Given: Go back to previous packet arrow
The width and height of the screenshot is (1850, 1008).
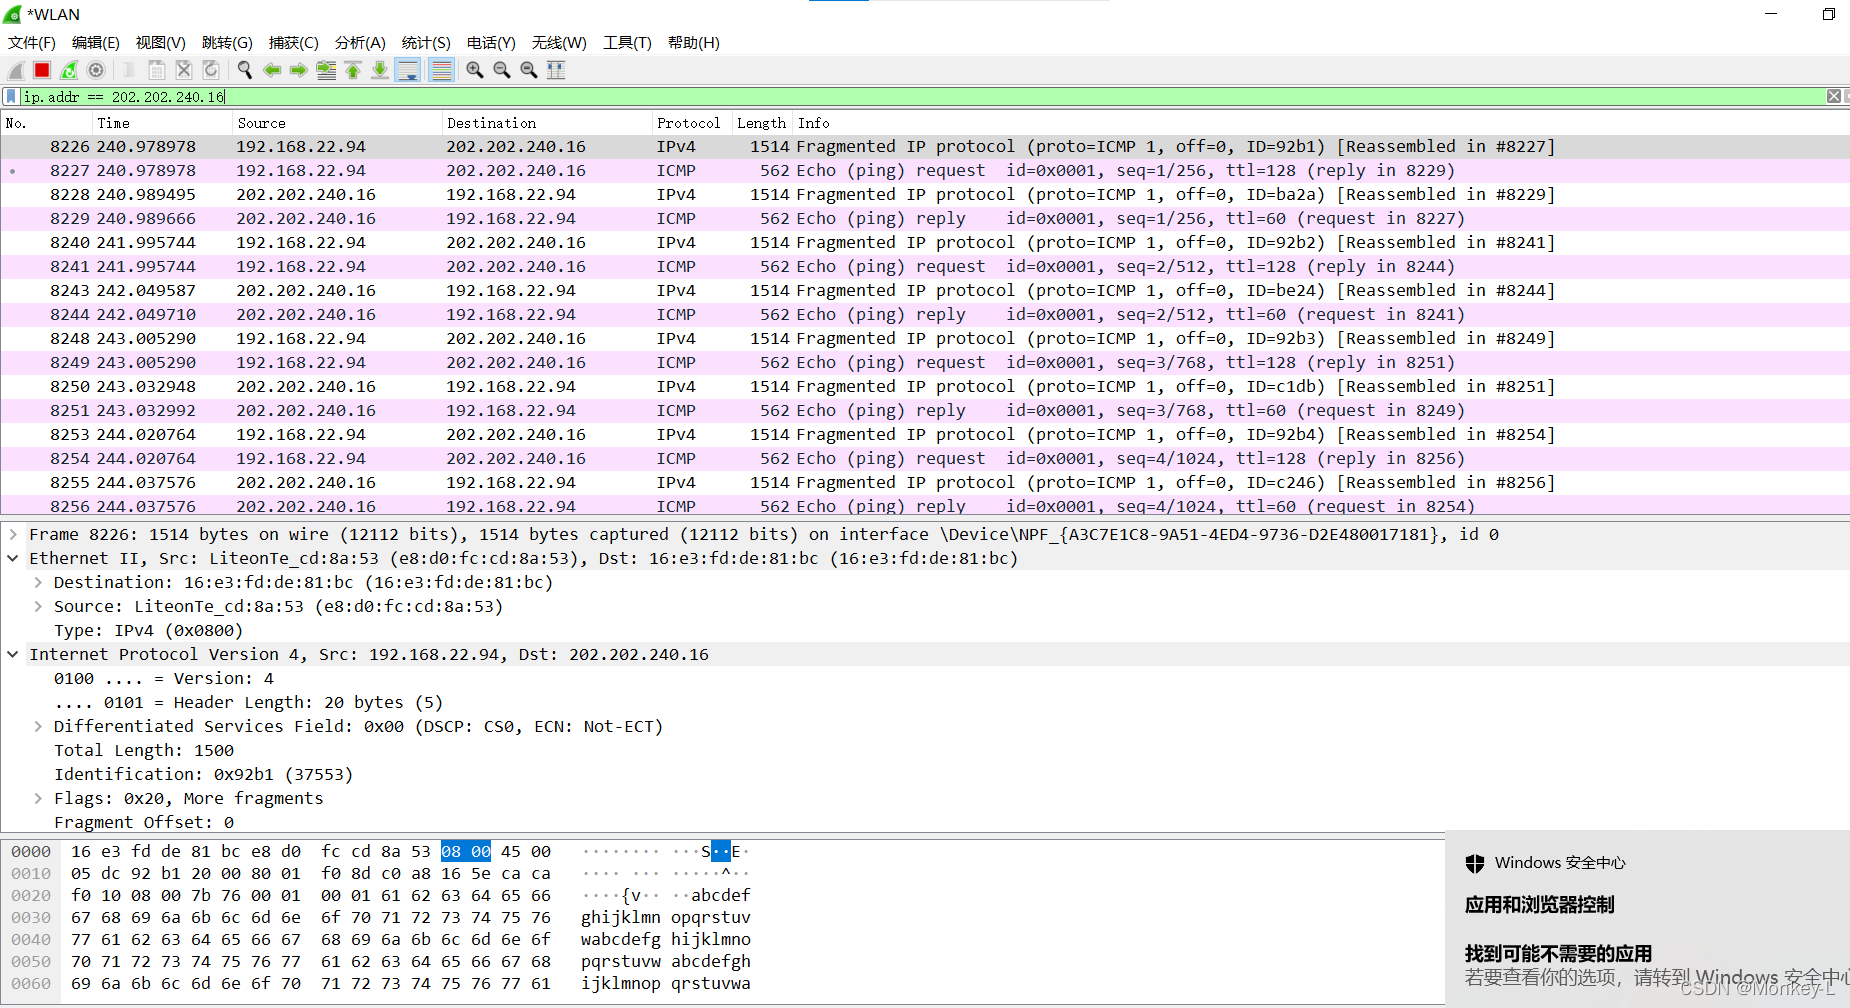Looking at the screenshot, I should [272, 70].
